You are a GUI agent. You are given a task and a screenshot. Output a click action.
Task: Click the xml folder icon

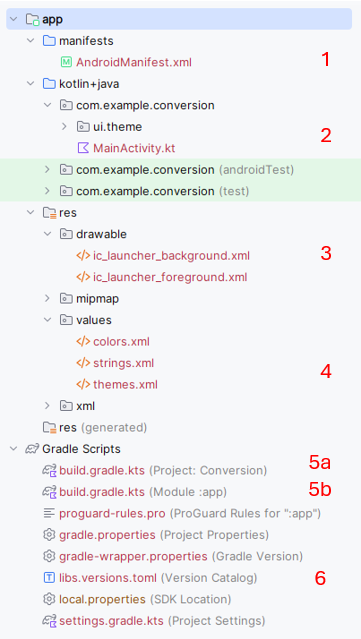point(66,406)
